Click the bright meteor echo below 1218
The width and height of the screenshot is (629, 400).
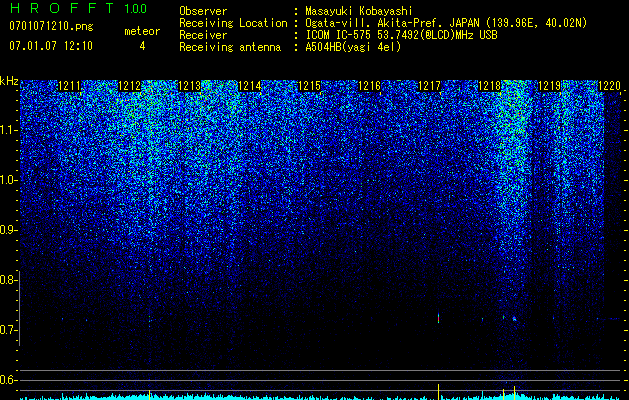point(514,319)
